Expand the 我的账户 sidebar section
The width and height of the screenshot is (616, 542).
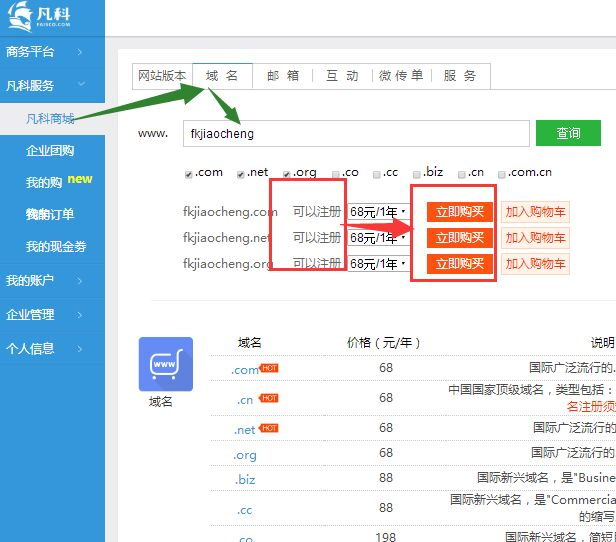52,280
